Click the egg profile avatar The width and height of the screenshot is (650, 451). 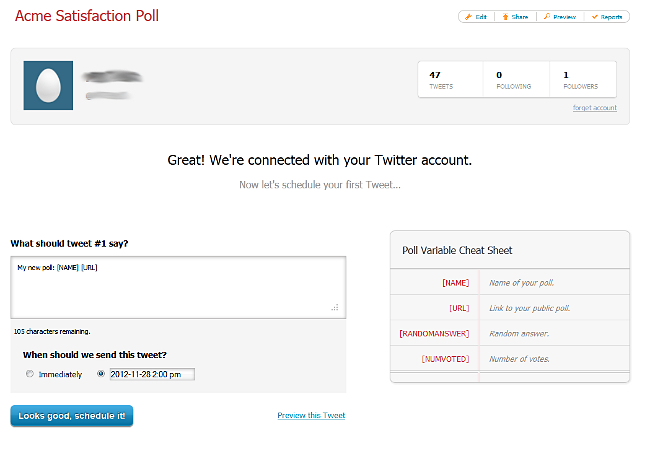[48, 86]
